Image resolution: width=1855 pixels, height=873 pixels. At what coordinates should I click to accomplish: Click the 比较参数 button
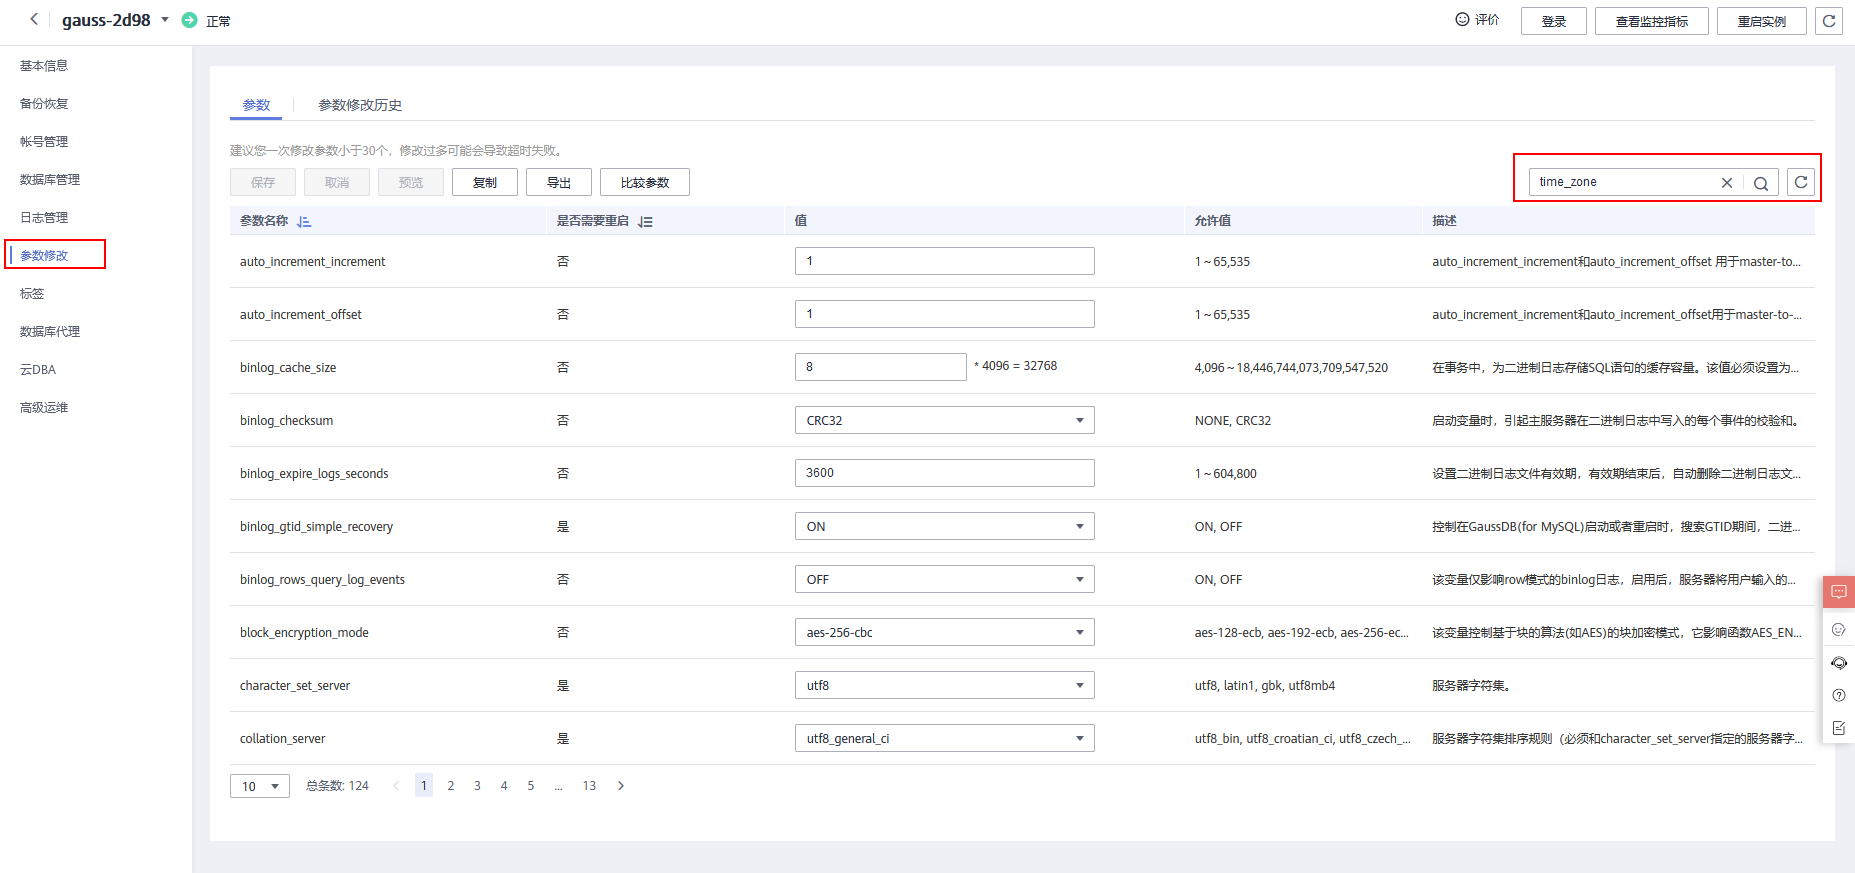coord(645,182)
